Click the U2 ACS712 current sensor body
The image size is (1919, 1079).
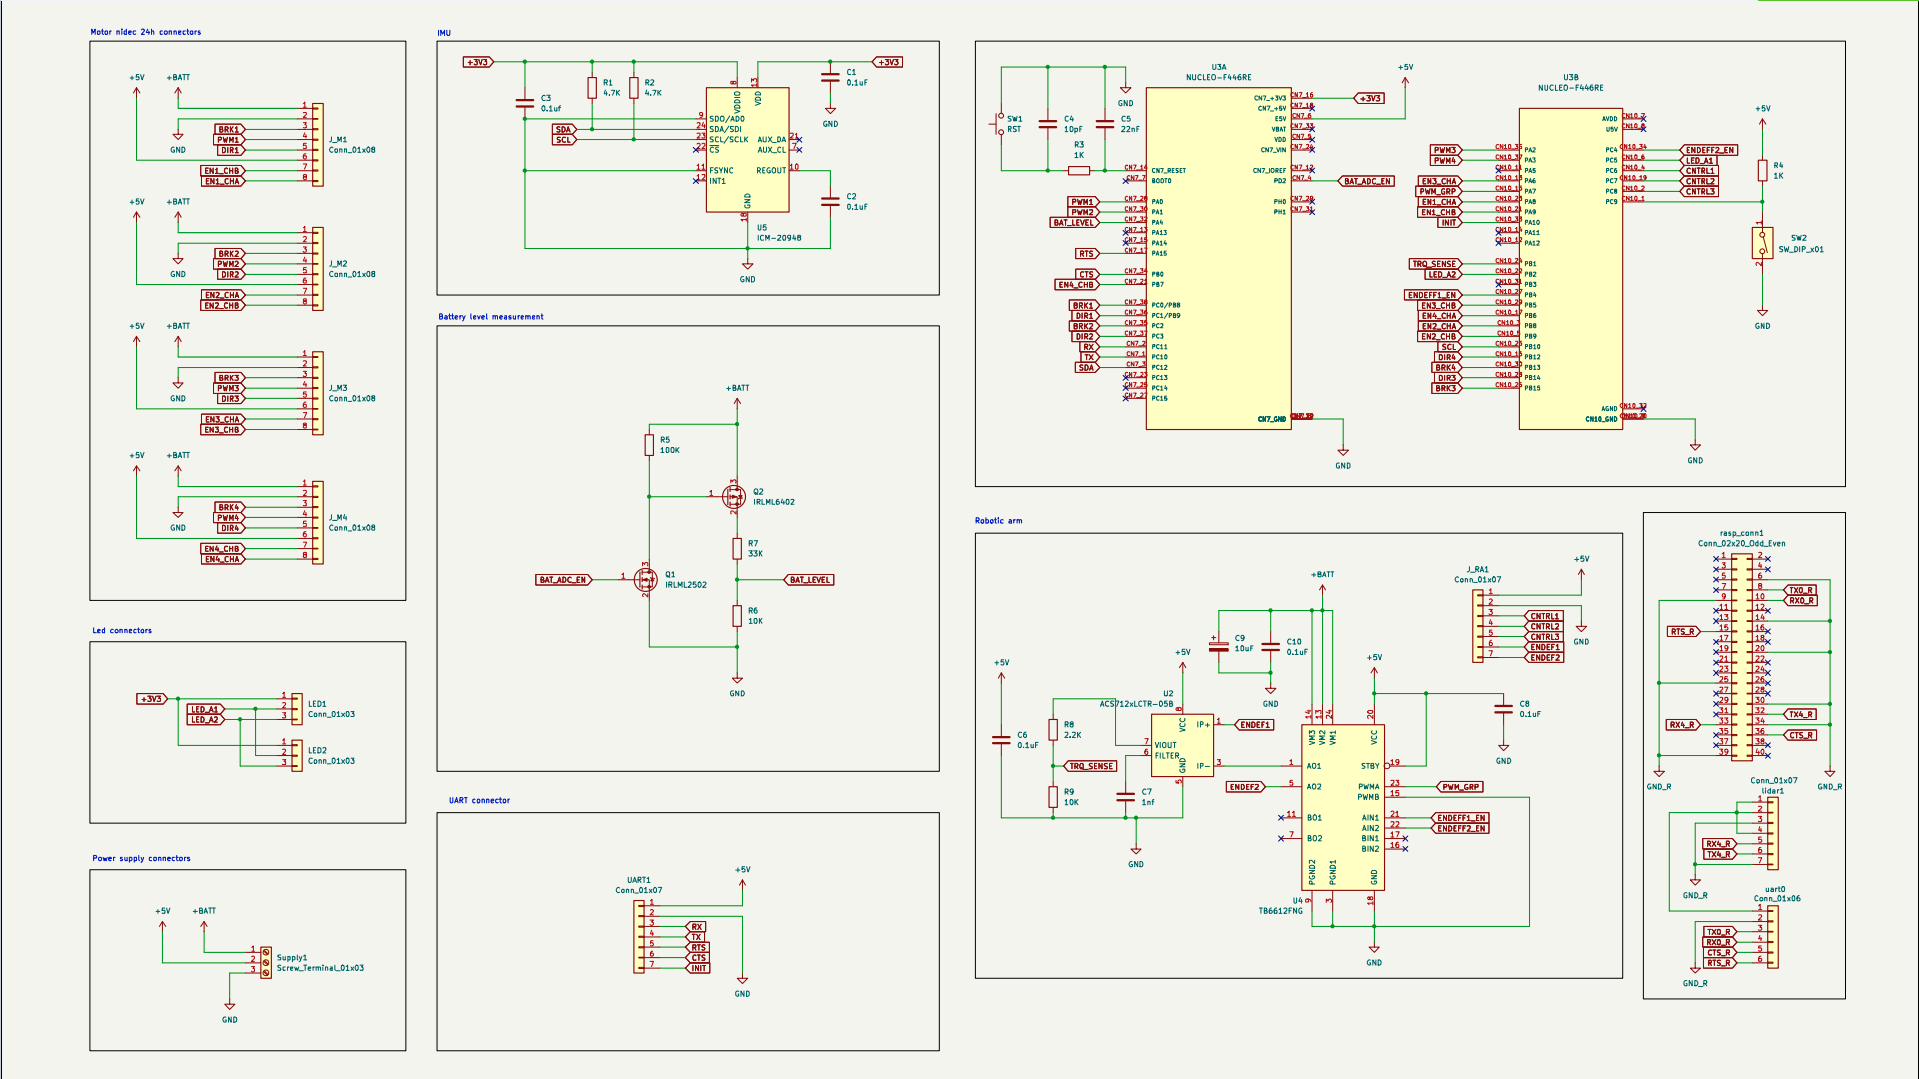1183,745
